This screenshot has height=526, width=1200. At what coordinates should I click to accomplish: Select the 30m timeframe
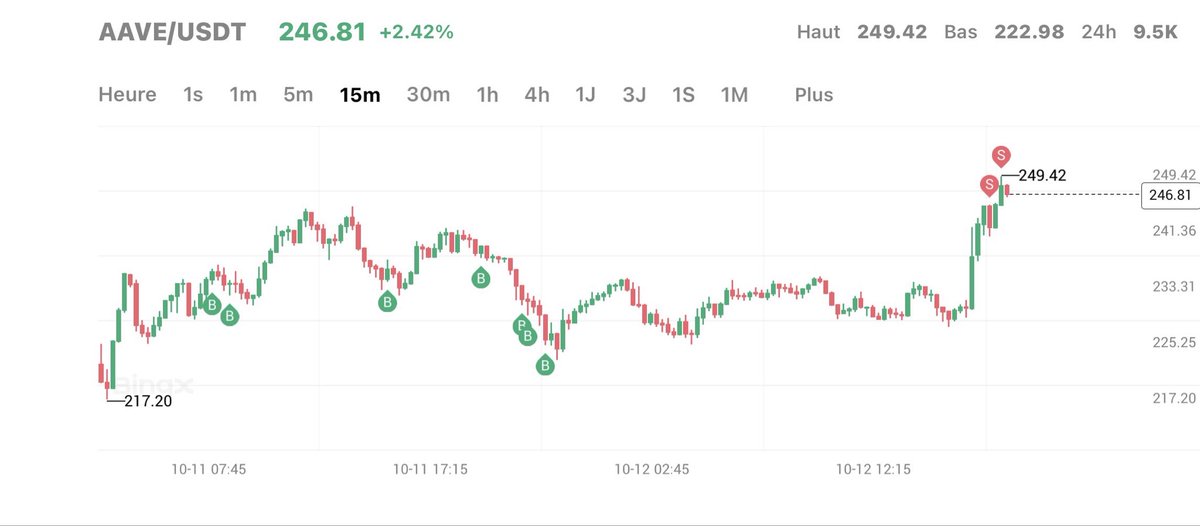[x=428, y=95]
